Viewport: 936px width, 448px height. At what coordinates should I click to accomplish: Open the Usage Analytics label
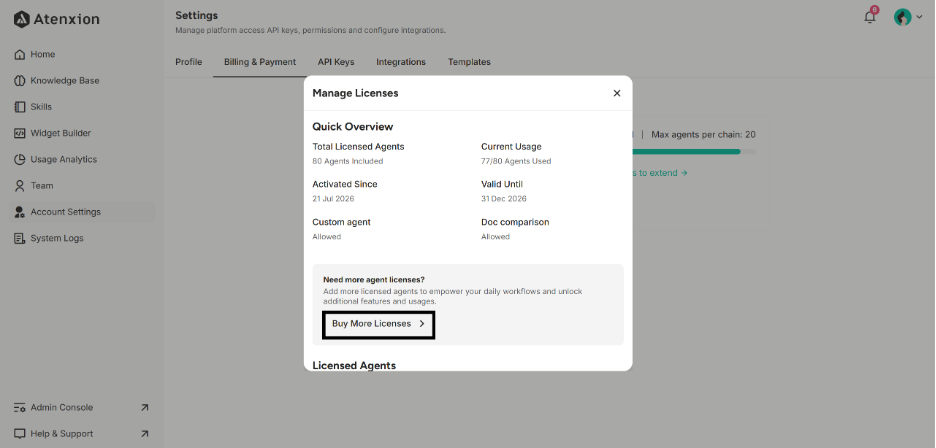[64, 159]
